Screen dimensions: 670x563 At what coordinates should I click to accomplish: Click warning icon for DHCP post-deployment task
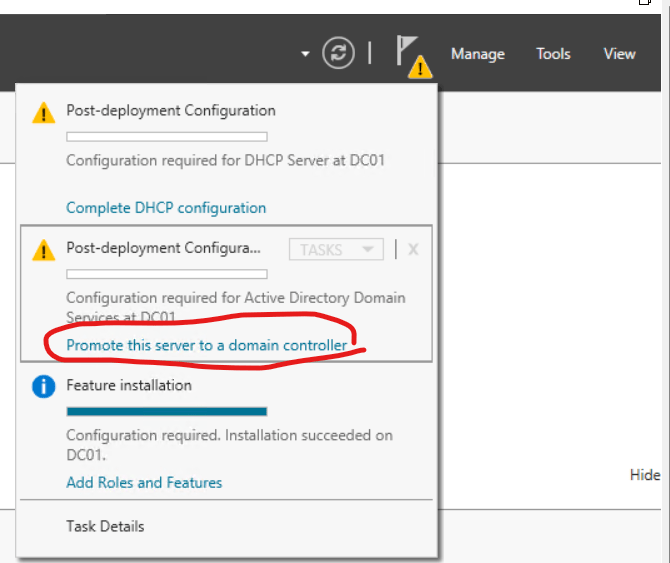click(x=44, y=113)
